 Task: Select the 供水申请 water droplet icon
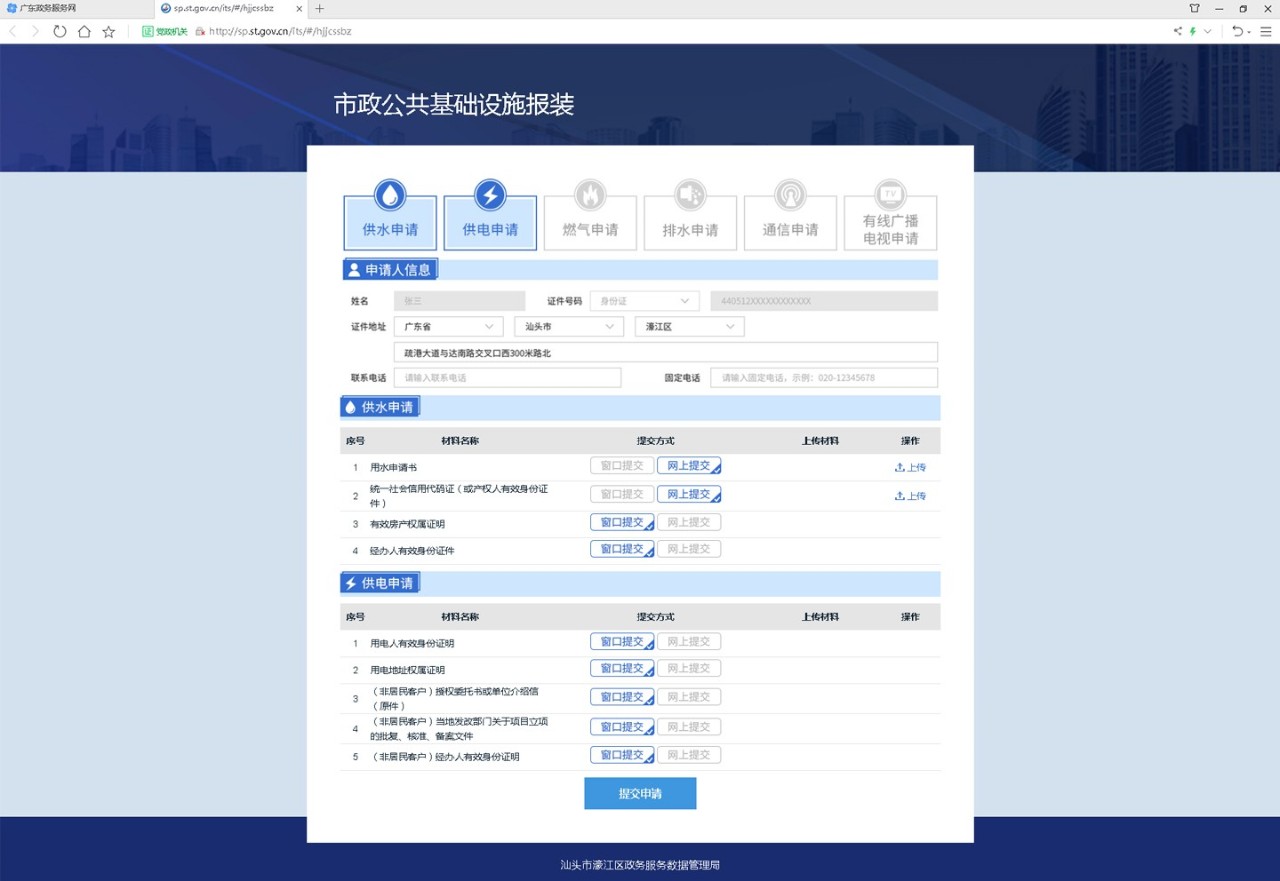click(390, 195)
